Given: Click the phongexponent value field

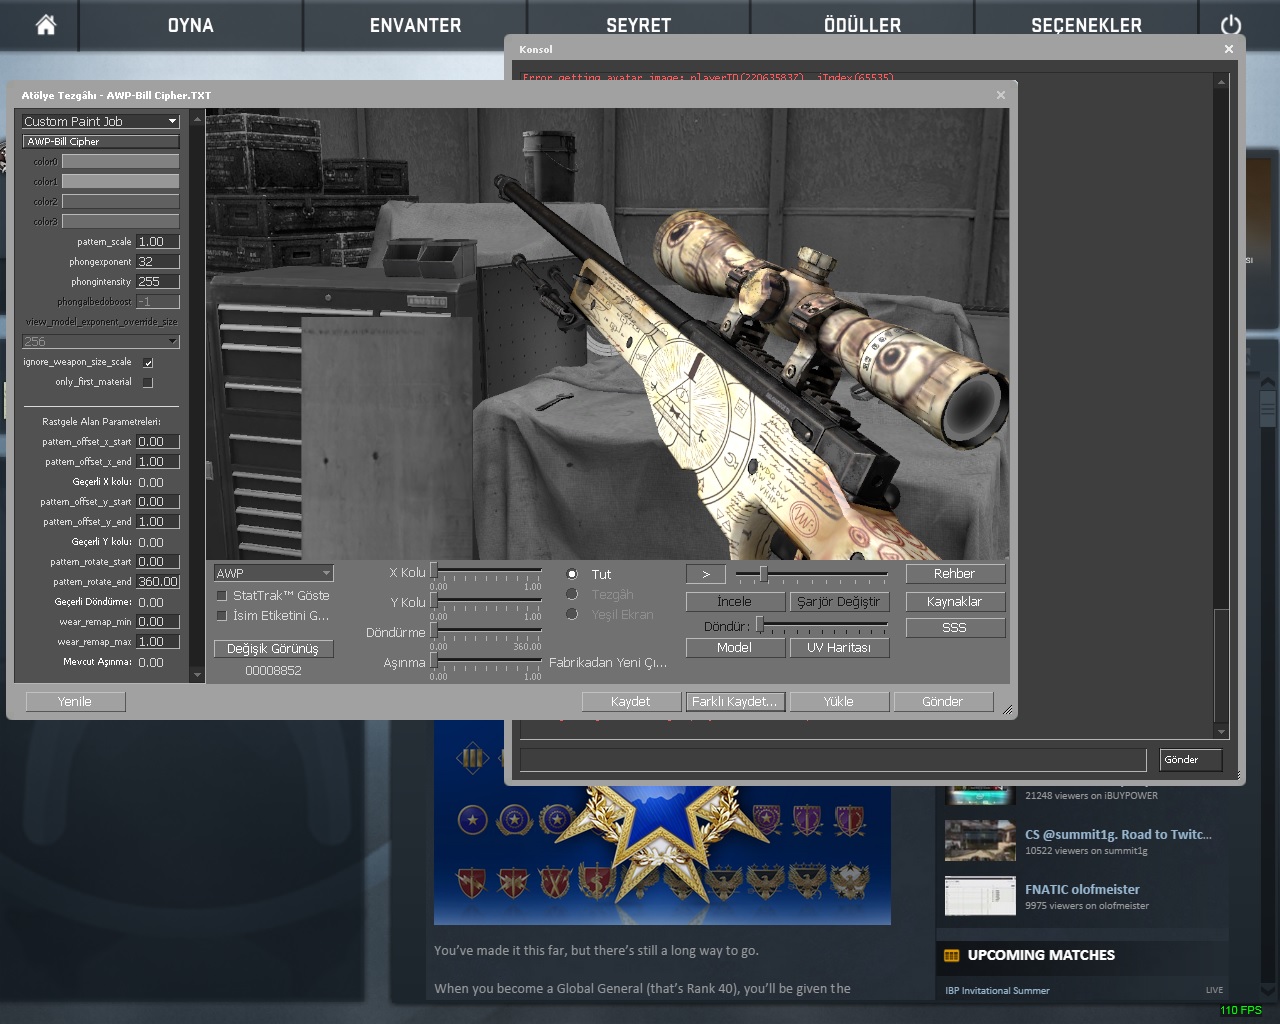Looking at the screenshot, I should click(x=158, y=261).
